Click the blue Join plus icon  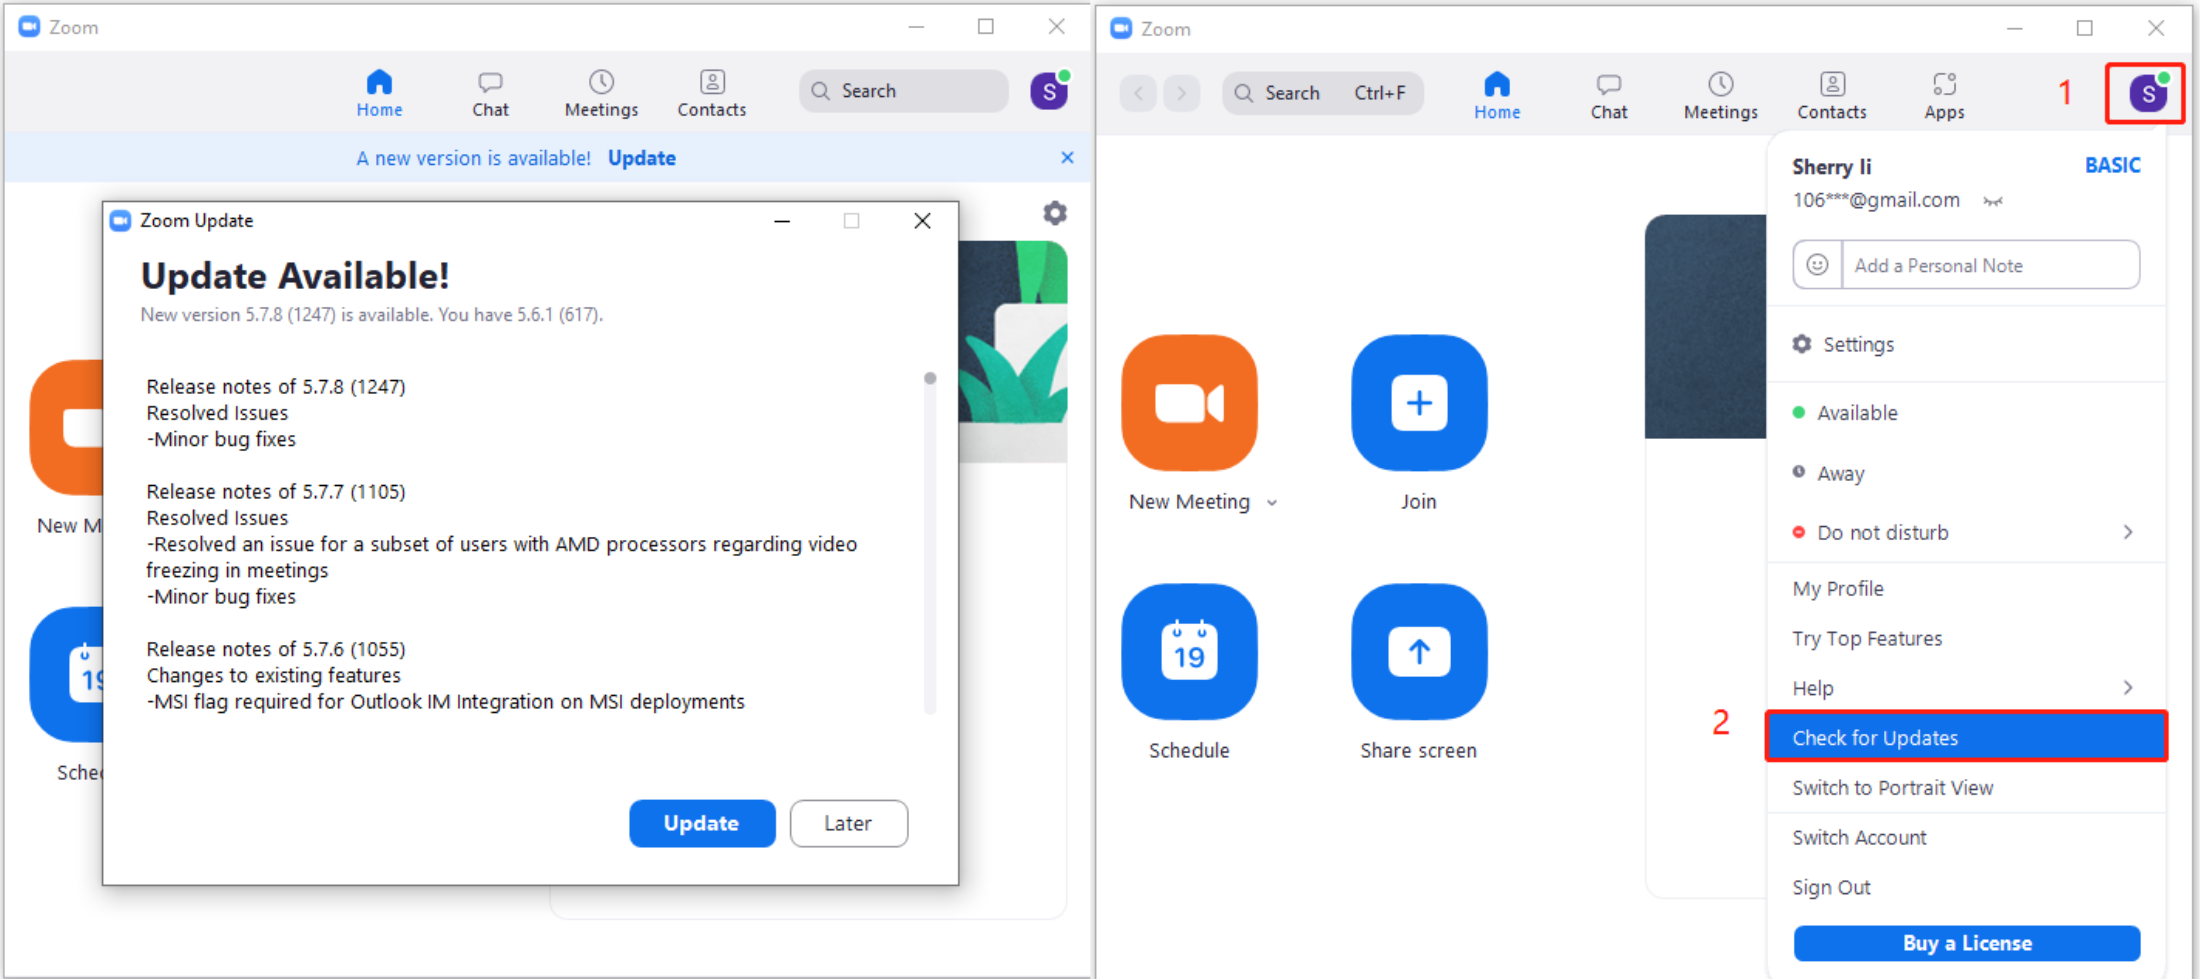point(1419,403)
